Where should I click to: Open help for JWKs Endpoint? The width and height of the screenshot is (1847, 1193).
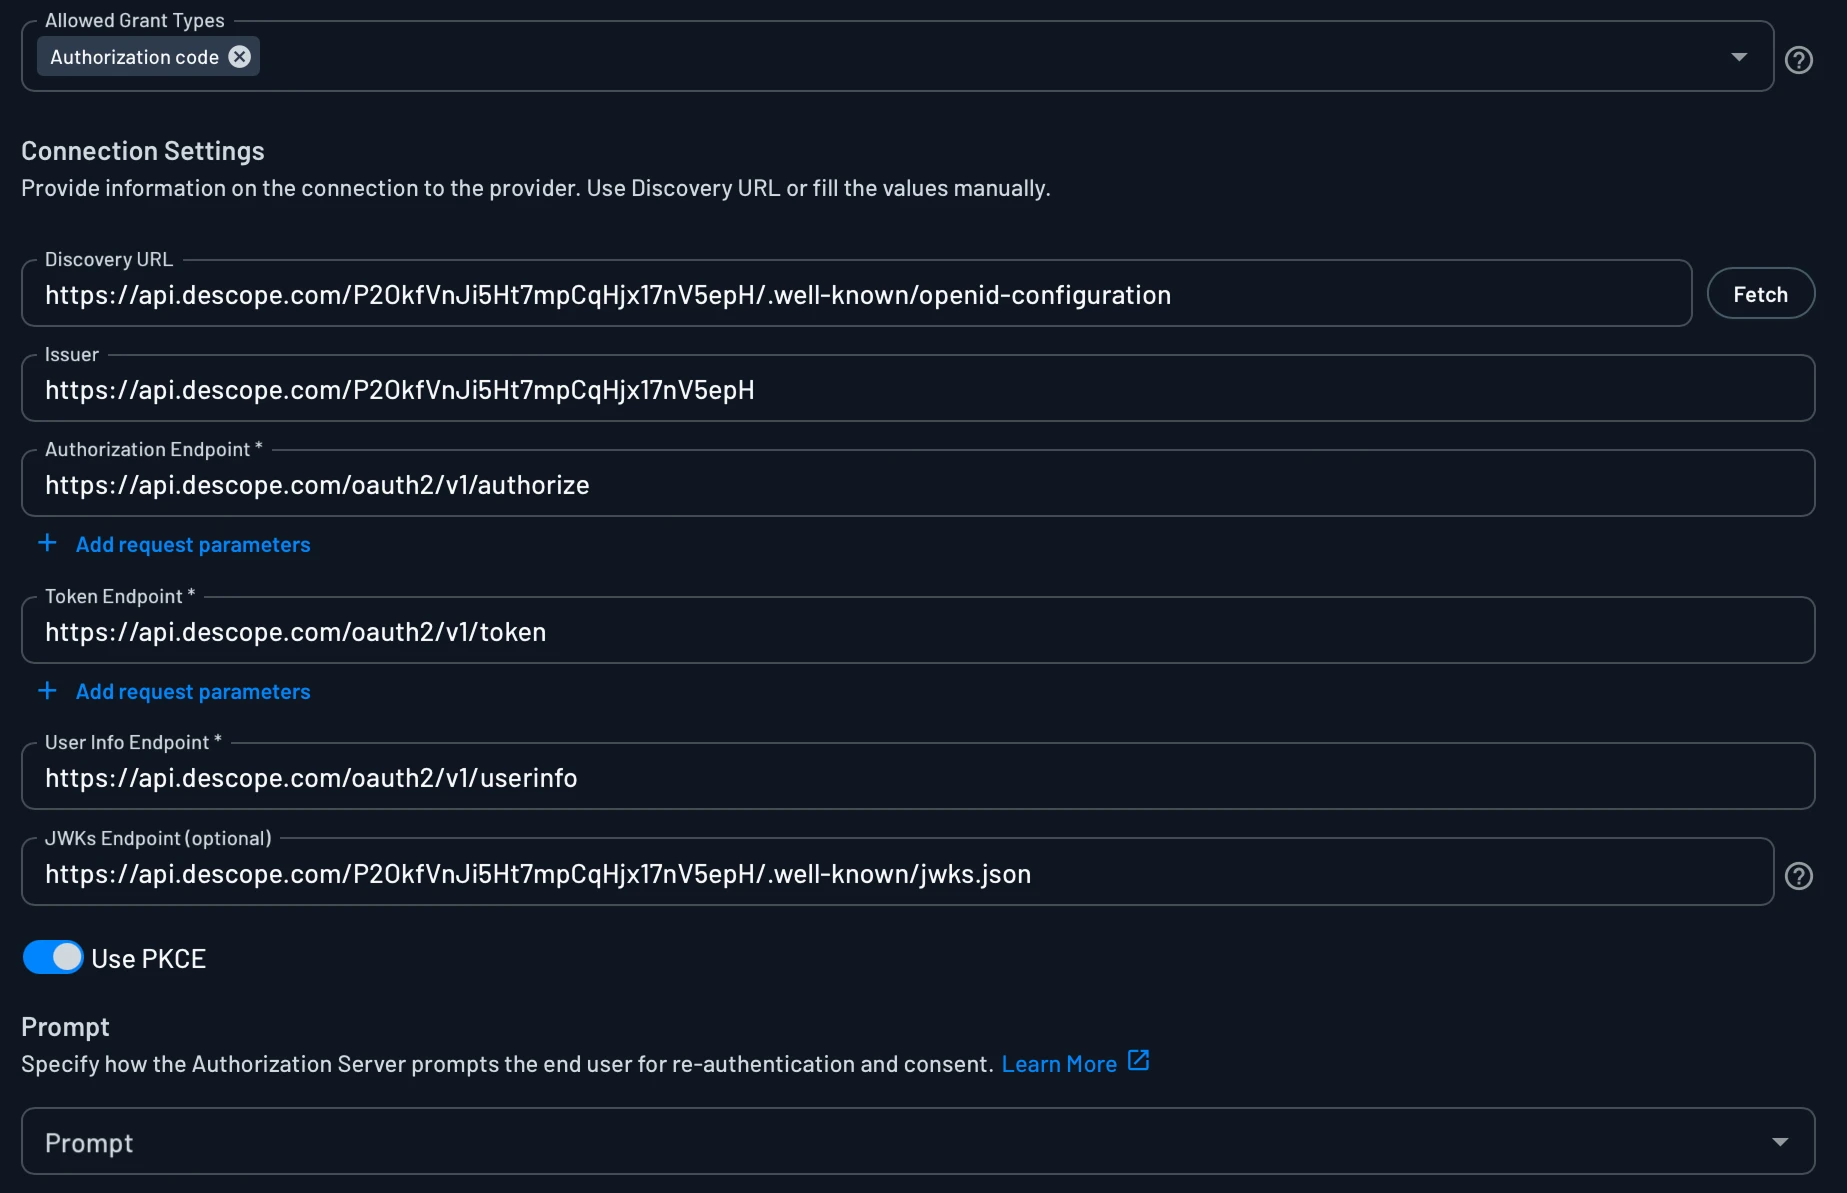tap(1799, 876)
